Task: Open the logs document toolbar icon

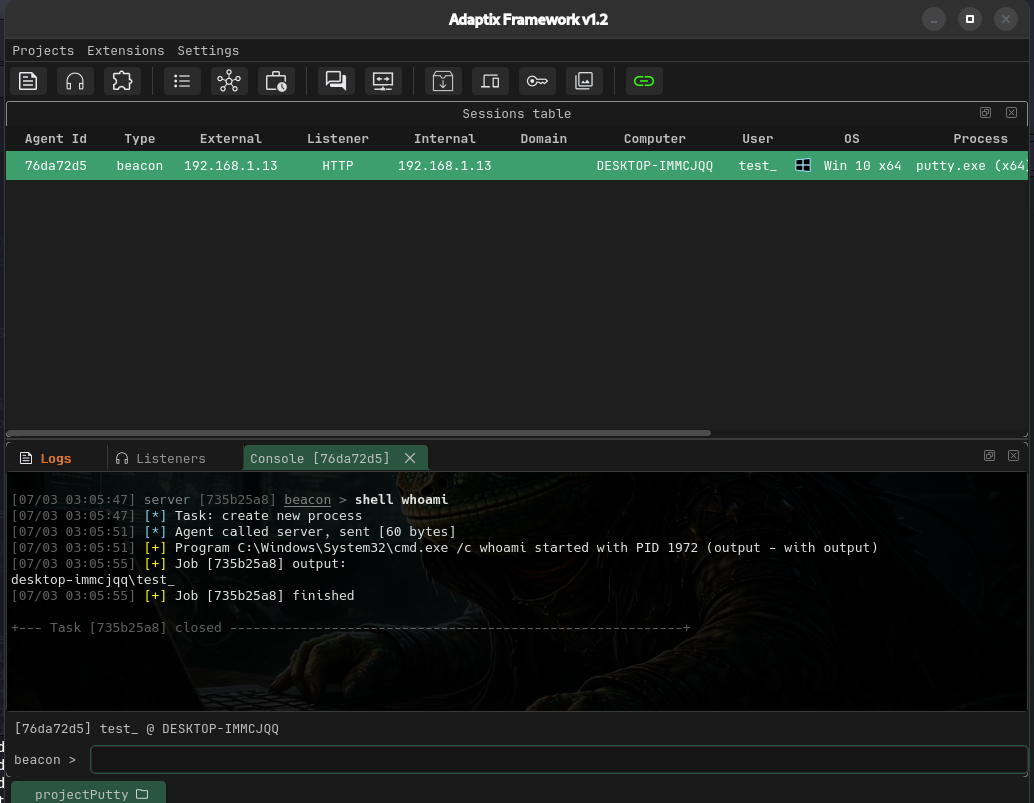Action: coord(29,82)
